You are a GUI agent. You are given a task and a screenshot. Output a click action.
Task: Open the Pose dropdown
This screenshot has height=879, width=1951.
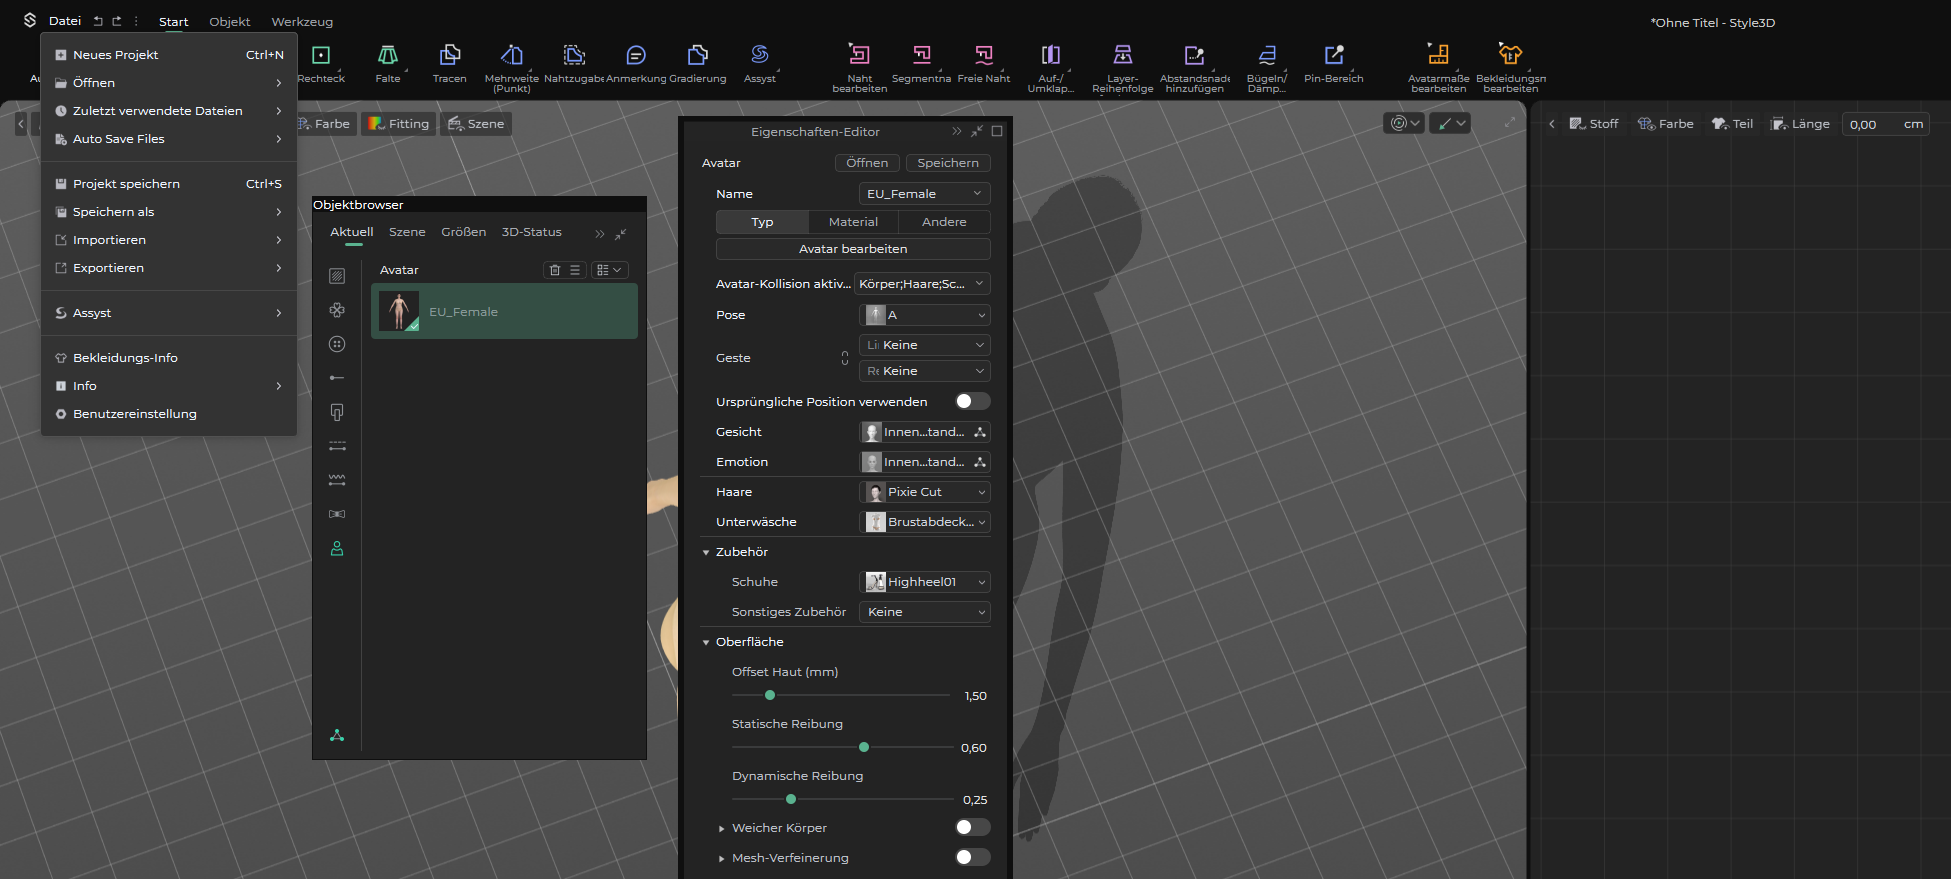[924, 315]
